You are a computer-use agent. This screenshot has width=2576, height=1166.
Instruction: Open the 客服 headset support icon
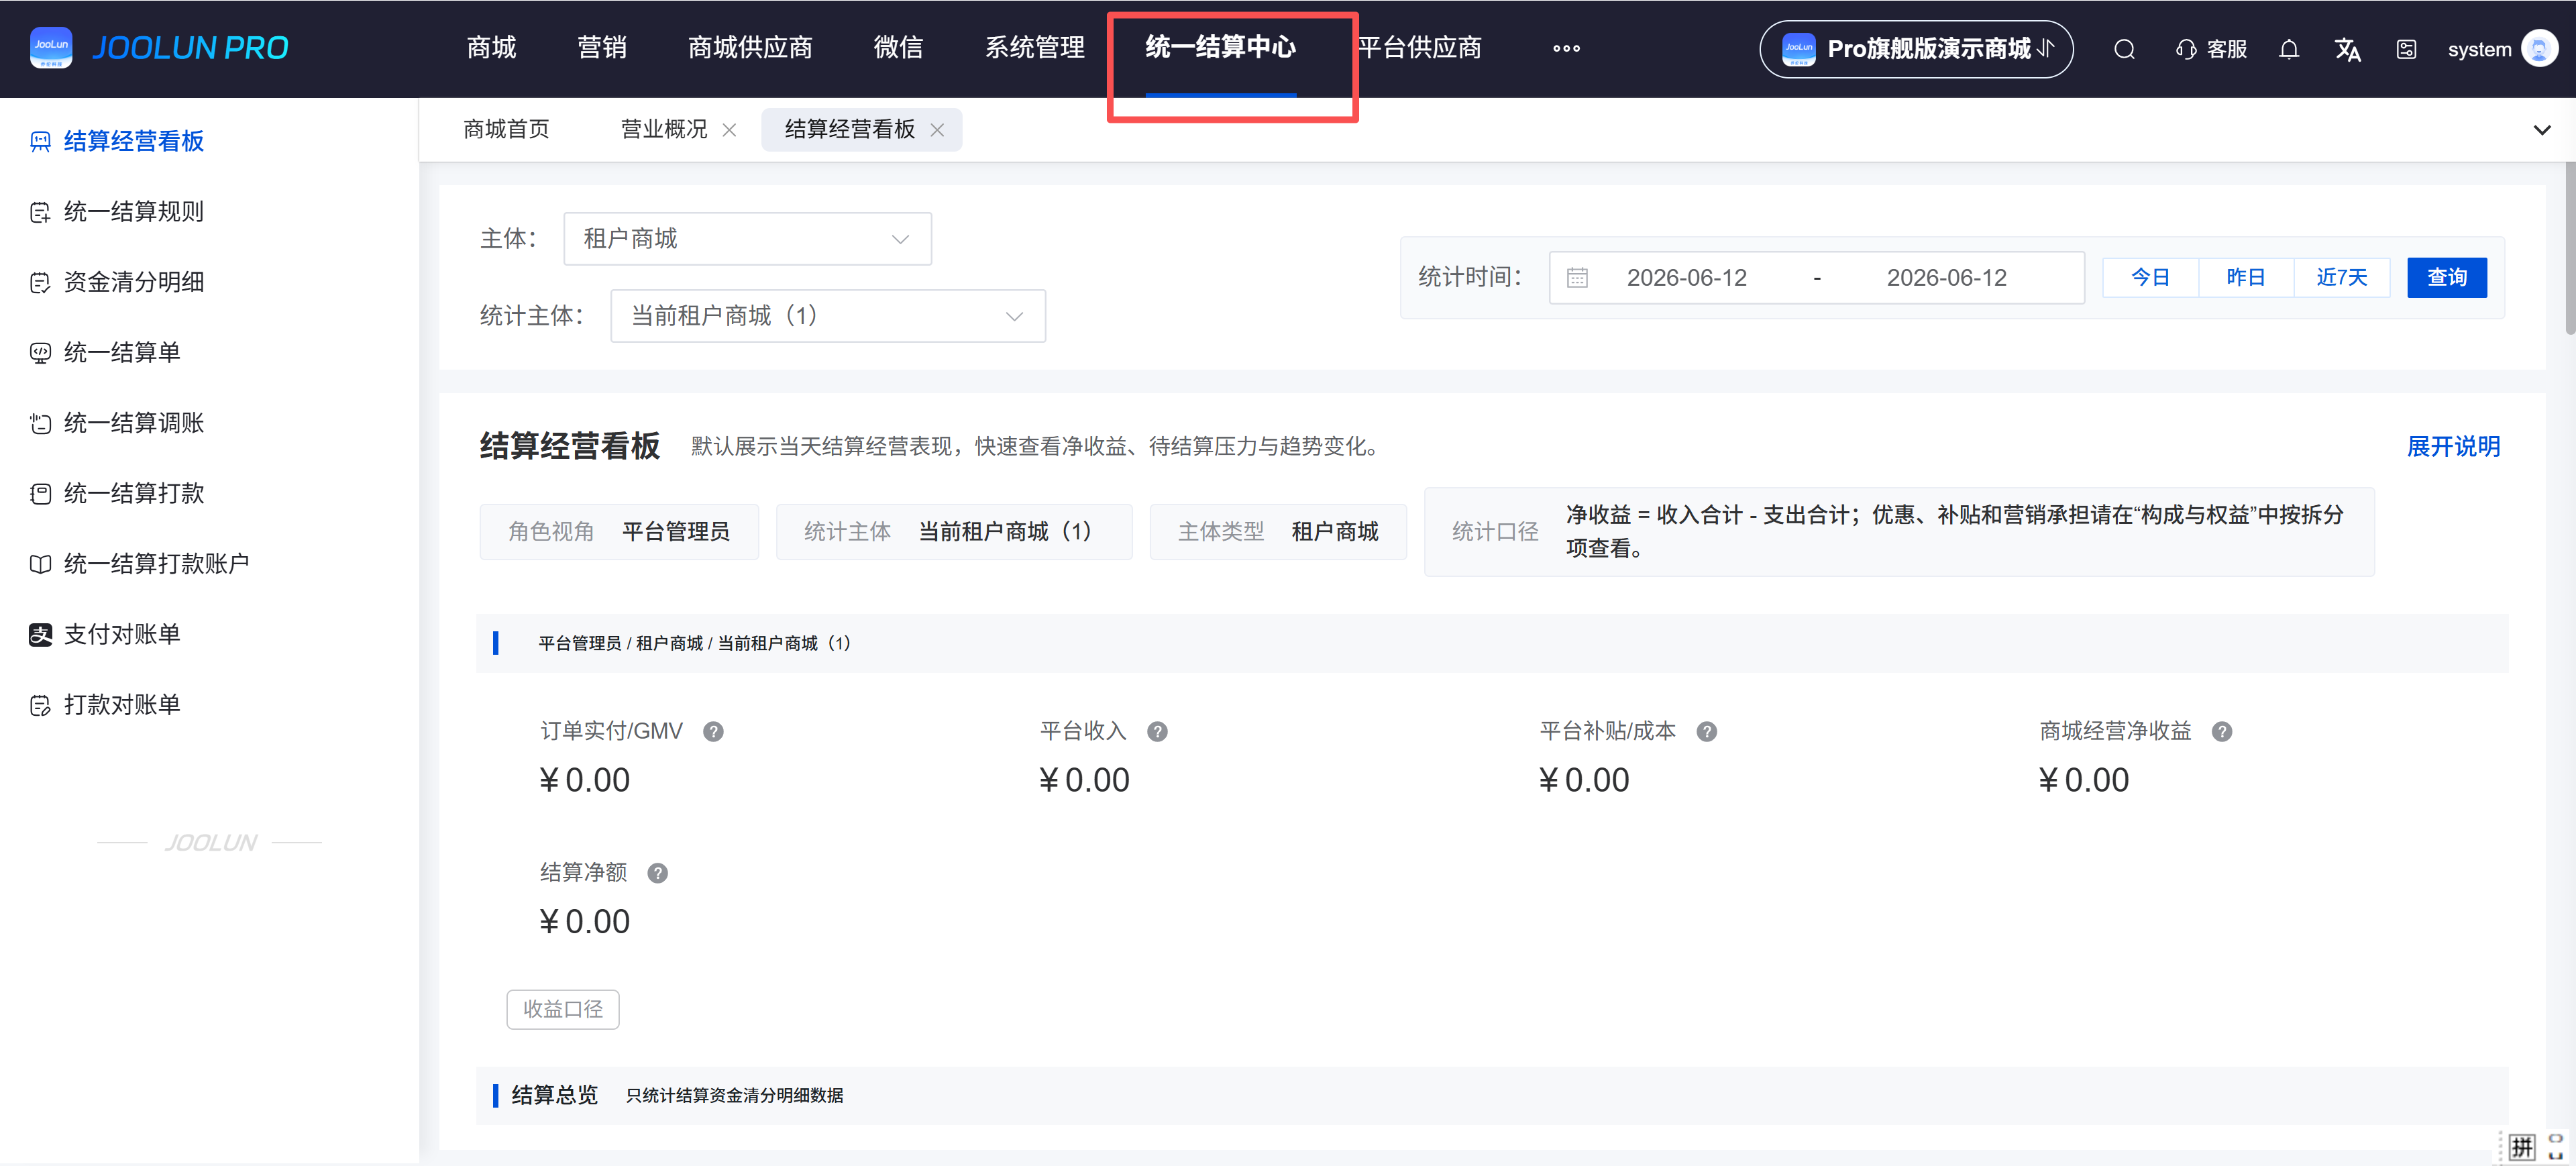[x=2186, y=49]
